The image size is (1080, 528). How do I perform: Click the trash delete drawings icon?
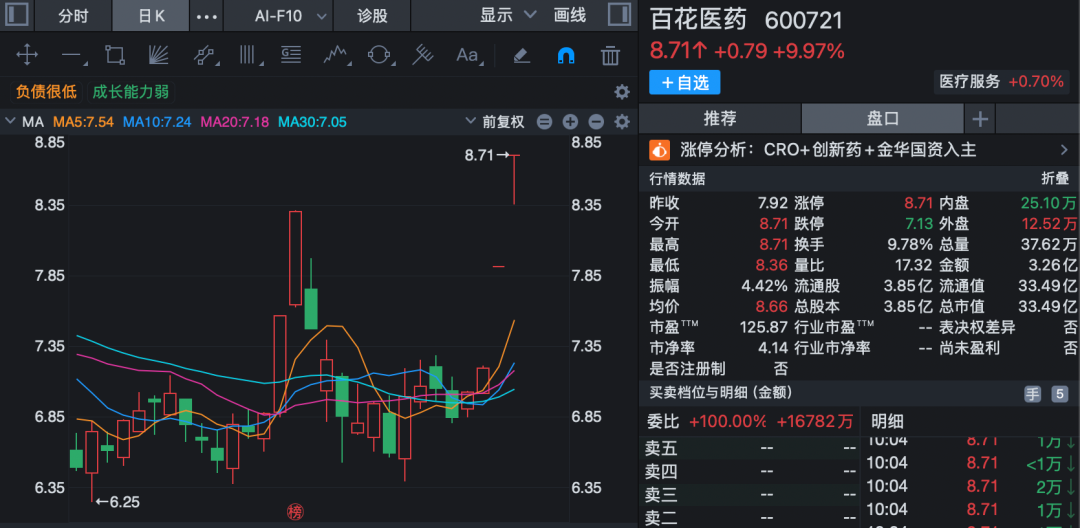610,54
